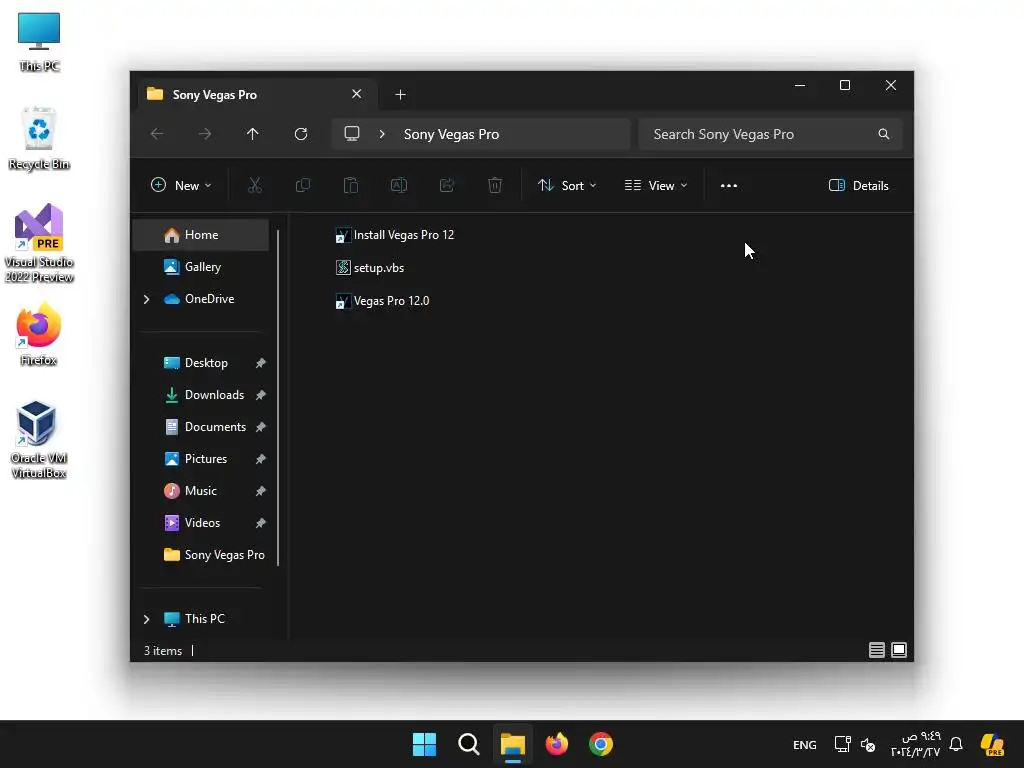Go forward with the right arrow

click(204, 134)
